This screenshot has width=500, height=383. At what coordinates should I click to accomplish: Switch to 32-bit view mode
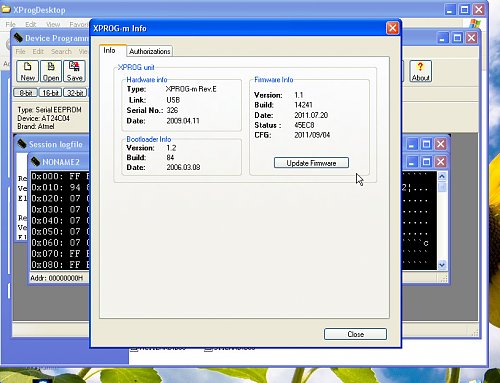[x=75, y=93]
